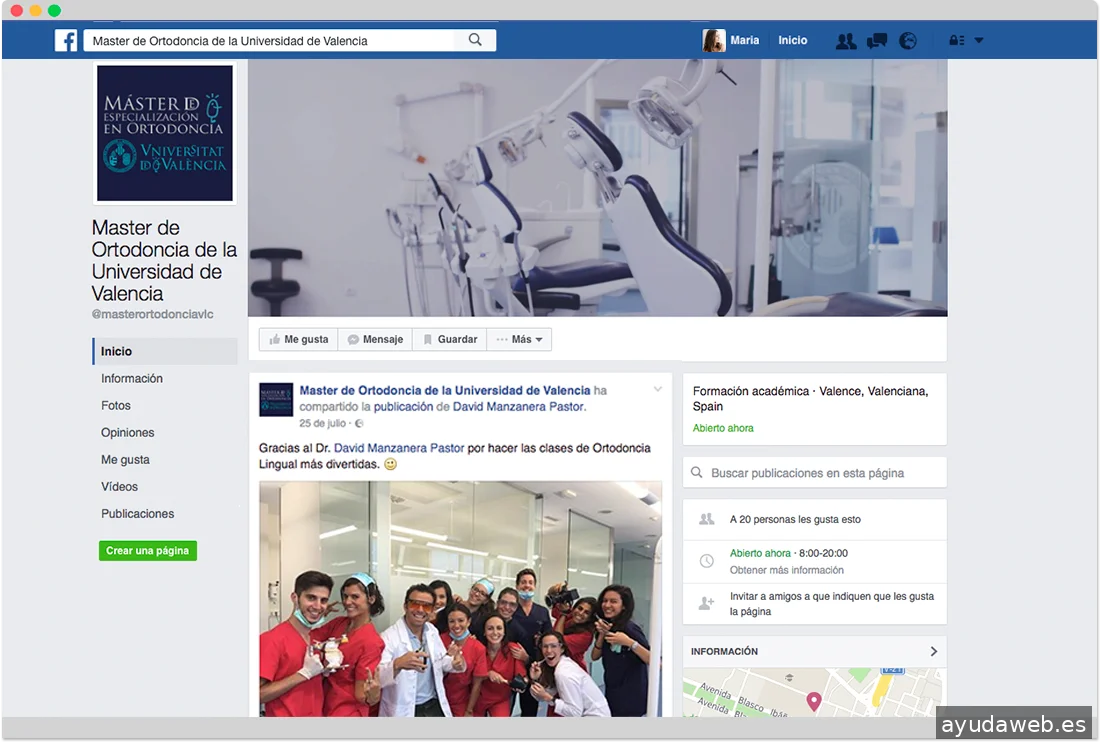Select Fotos in the left sidebar
Viewport: 1100px width, 747px height.
[116, 406]
